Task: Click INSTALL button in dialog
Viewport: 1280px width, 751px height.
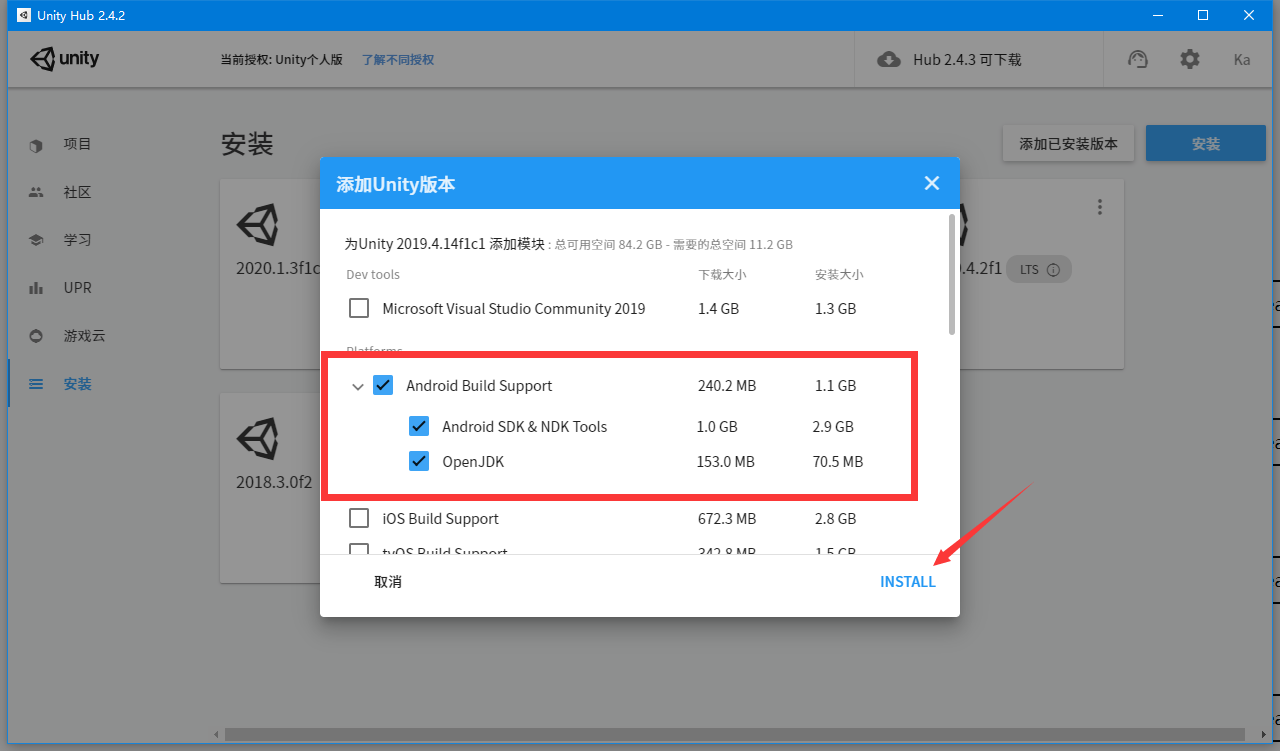Action: pyautogui.click(x=908, y=582)
